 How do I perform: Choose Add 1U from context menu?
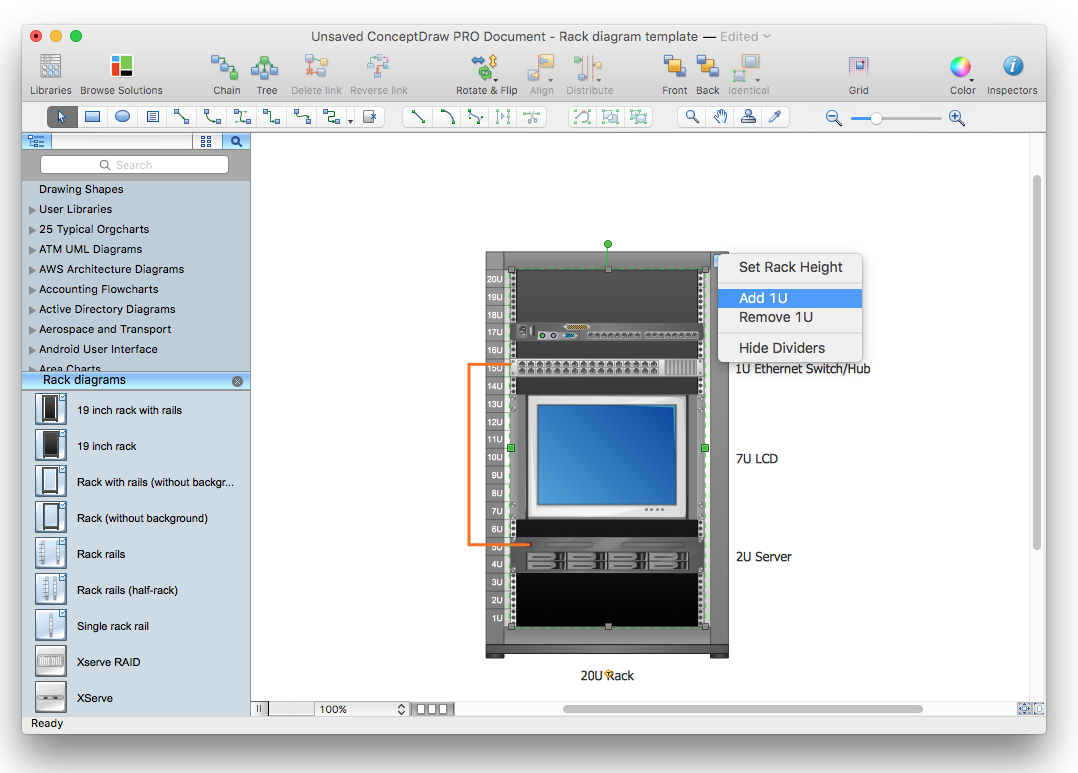(790, 298)
